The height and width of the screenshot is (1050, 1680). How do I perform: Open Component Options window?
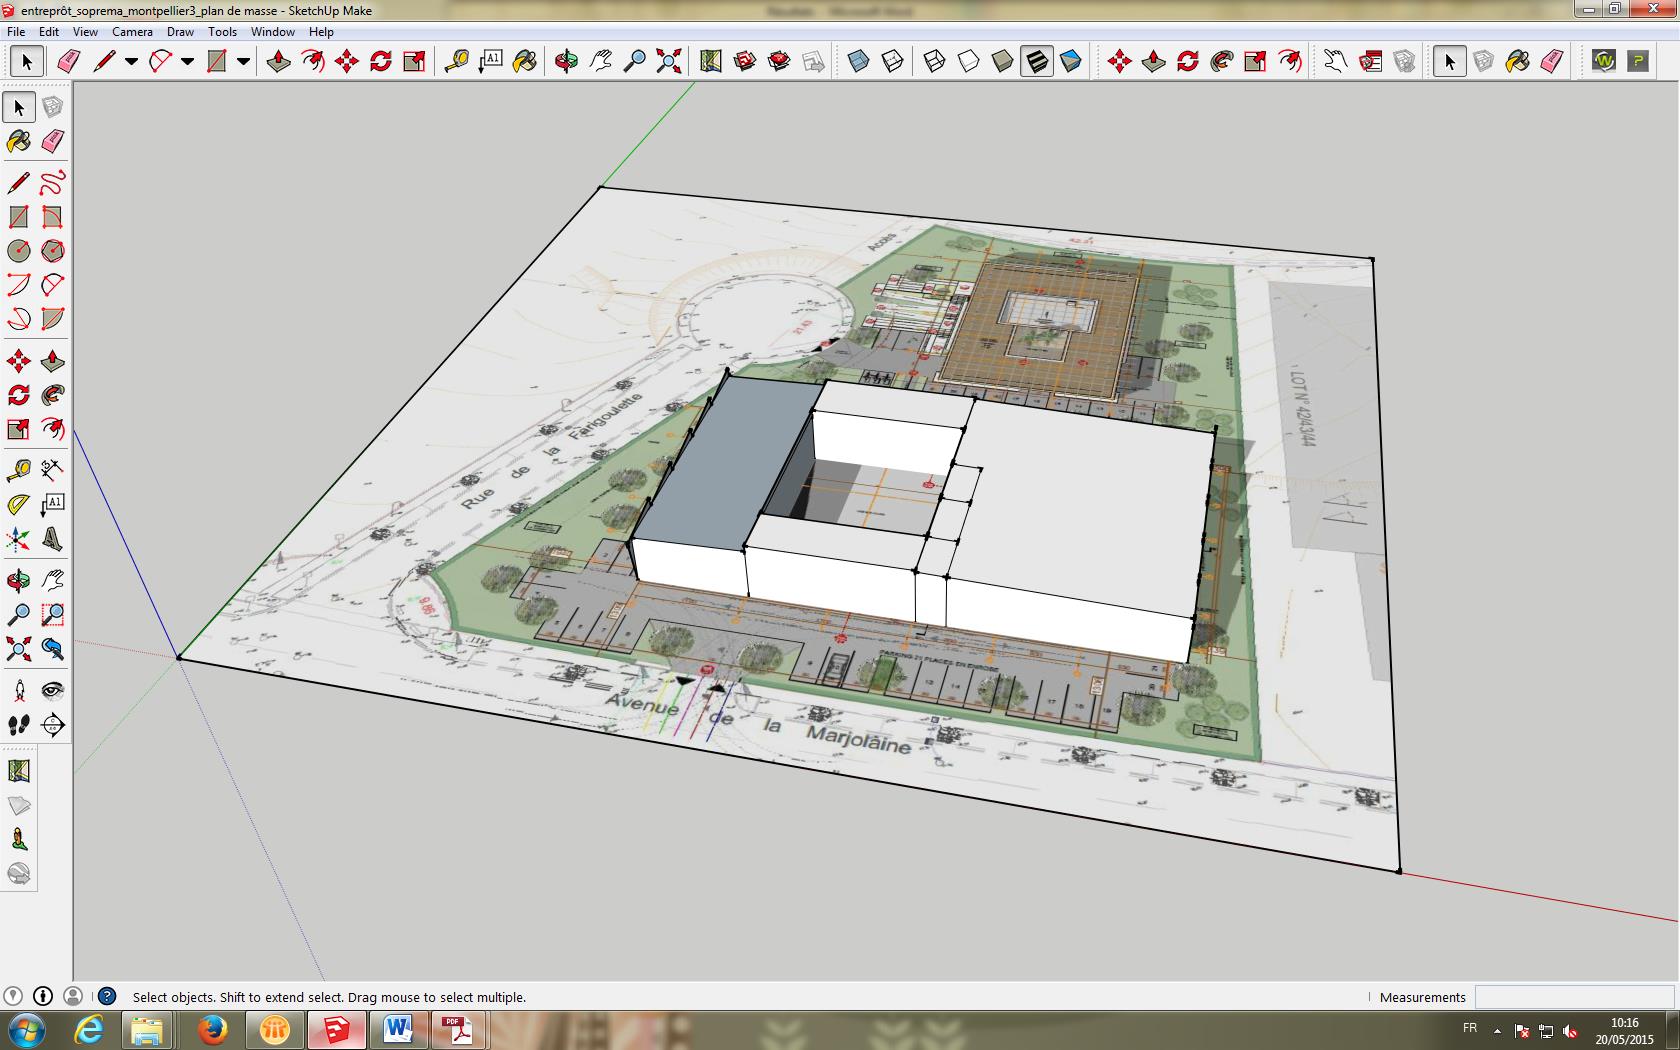1370,62
